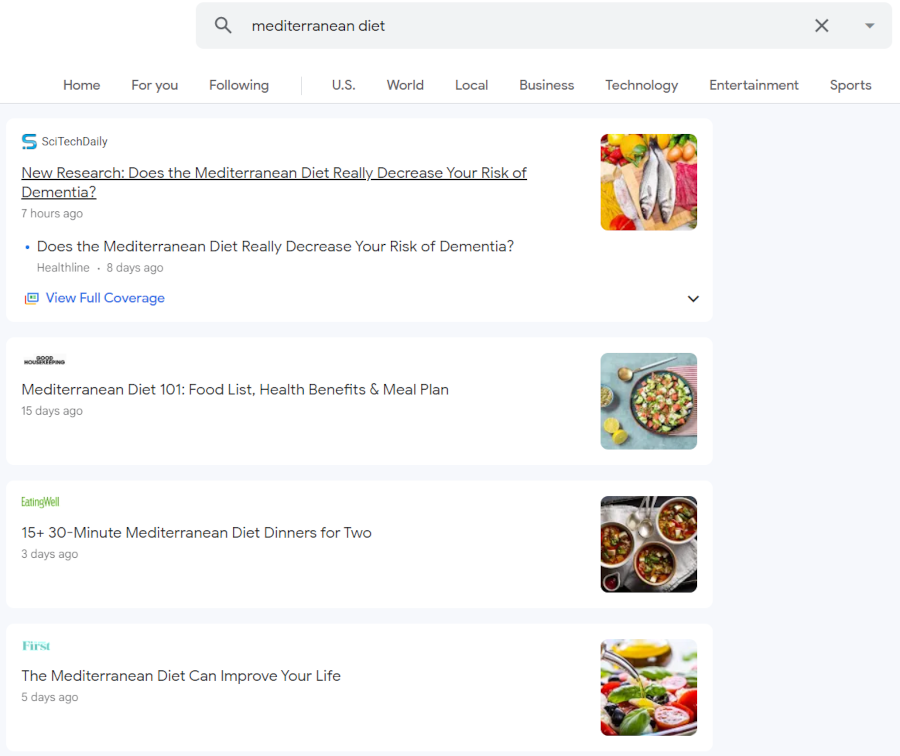Click the View Full Coverage link
This screenshot has width=900, height=756.
(x=104, y=298)
